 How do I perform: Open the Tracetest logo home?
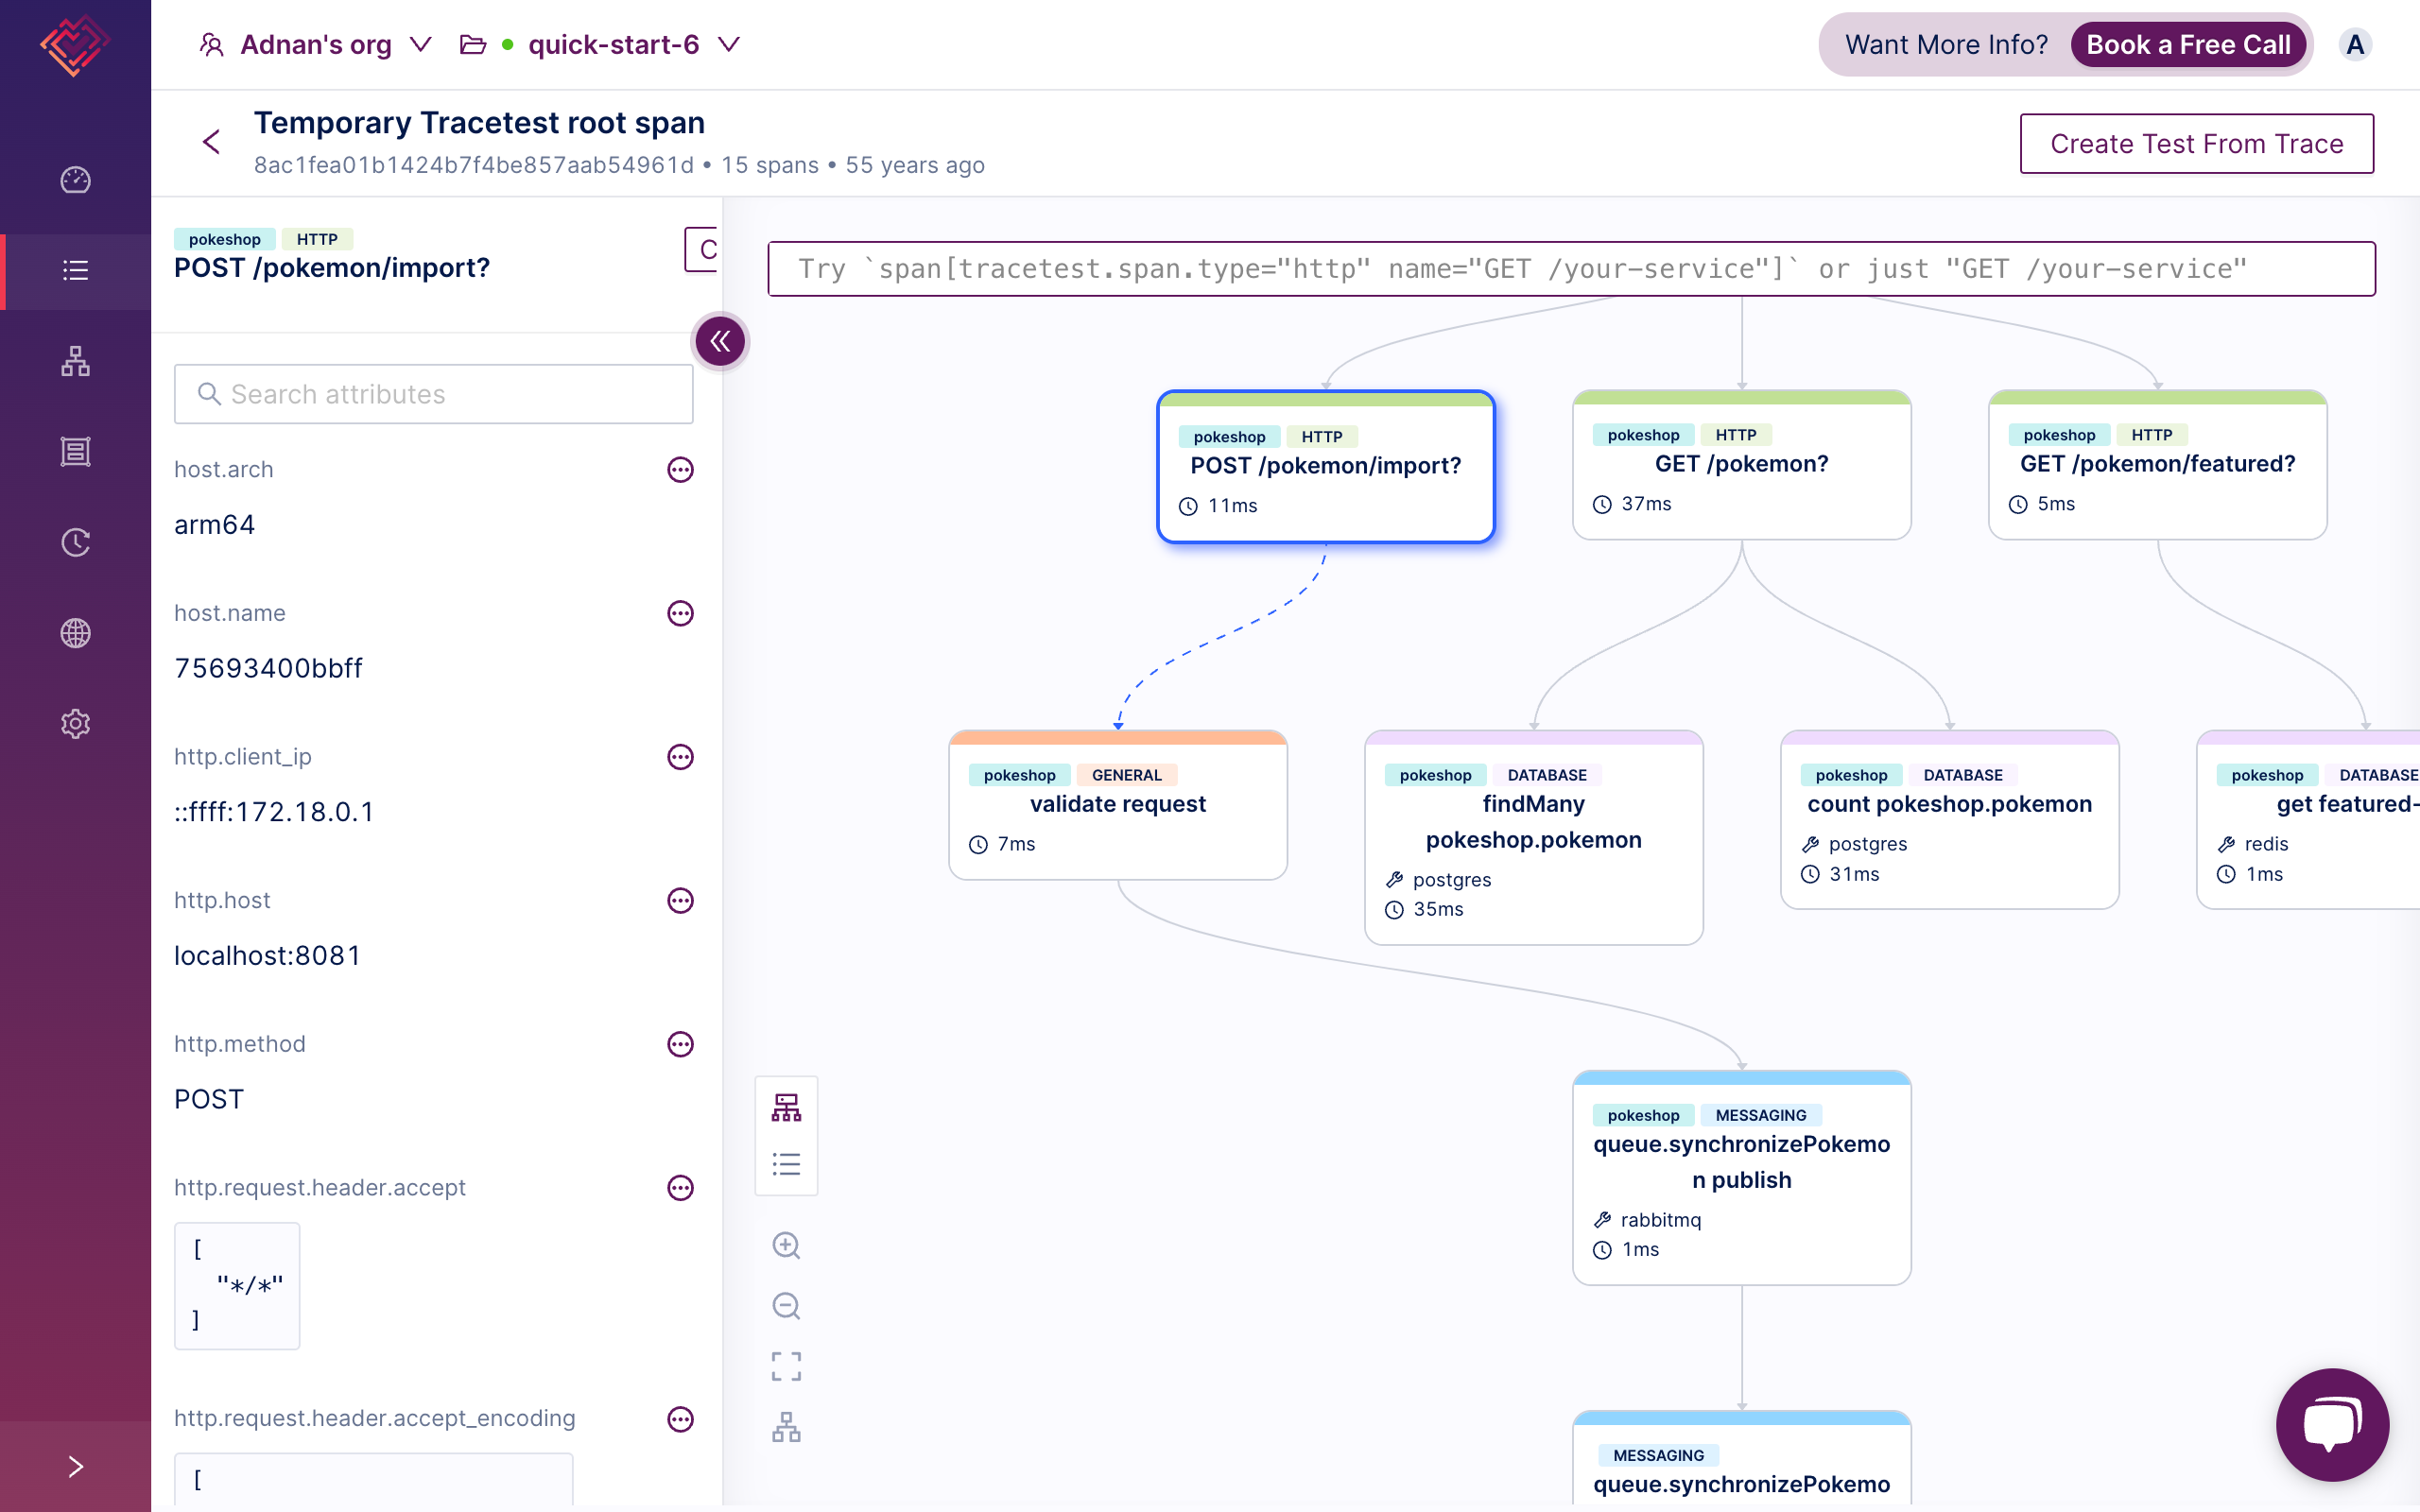click(75, 45)
